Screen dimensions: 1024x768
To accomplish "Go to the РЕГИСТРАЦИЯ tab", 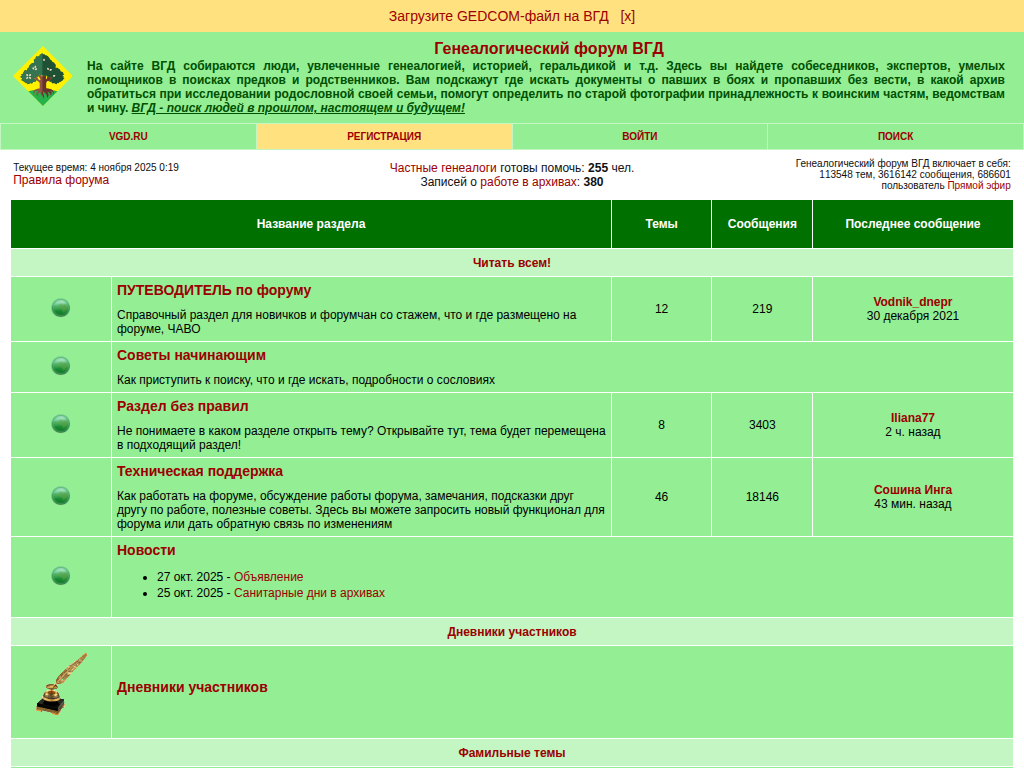I will 384,136.
